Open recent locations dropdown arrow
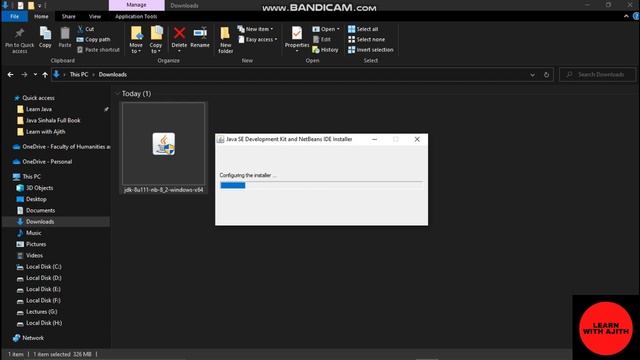Viewport: 640px width, 360px height. point(35,75)
